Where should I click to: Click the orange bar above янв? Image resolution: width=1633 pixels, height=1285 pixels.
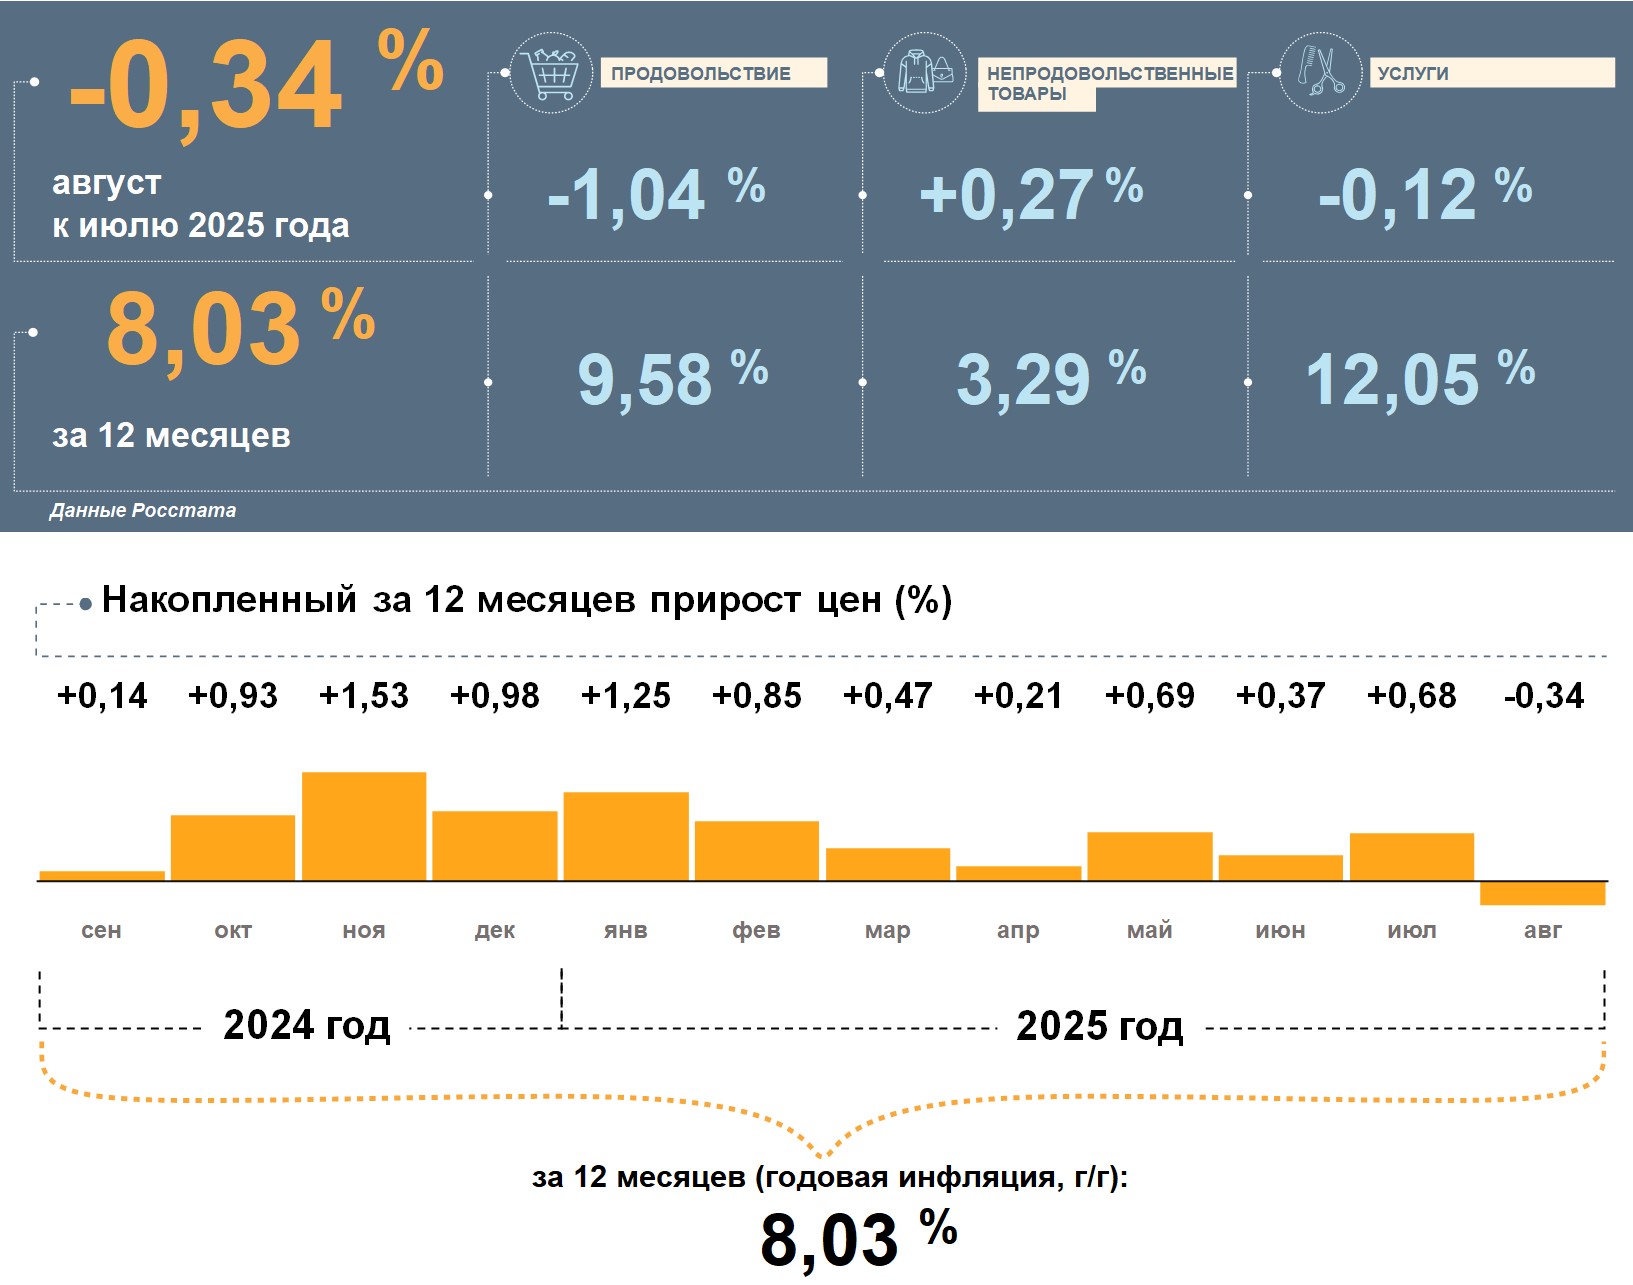(626, 836)
